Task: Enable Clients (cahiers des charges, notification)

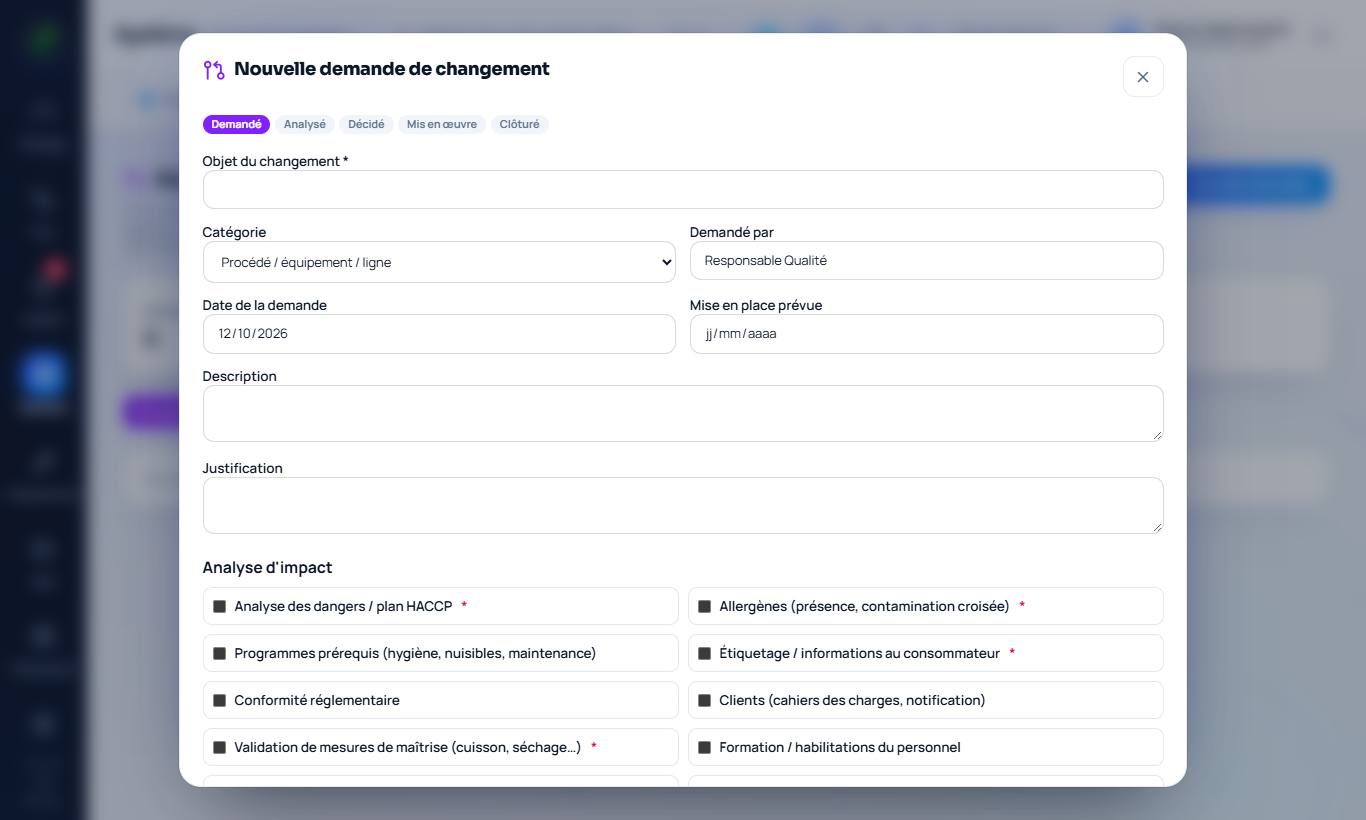Action: 705,700
